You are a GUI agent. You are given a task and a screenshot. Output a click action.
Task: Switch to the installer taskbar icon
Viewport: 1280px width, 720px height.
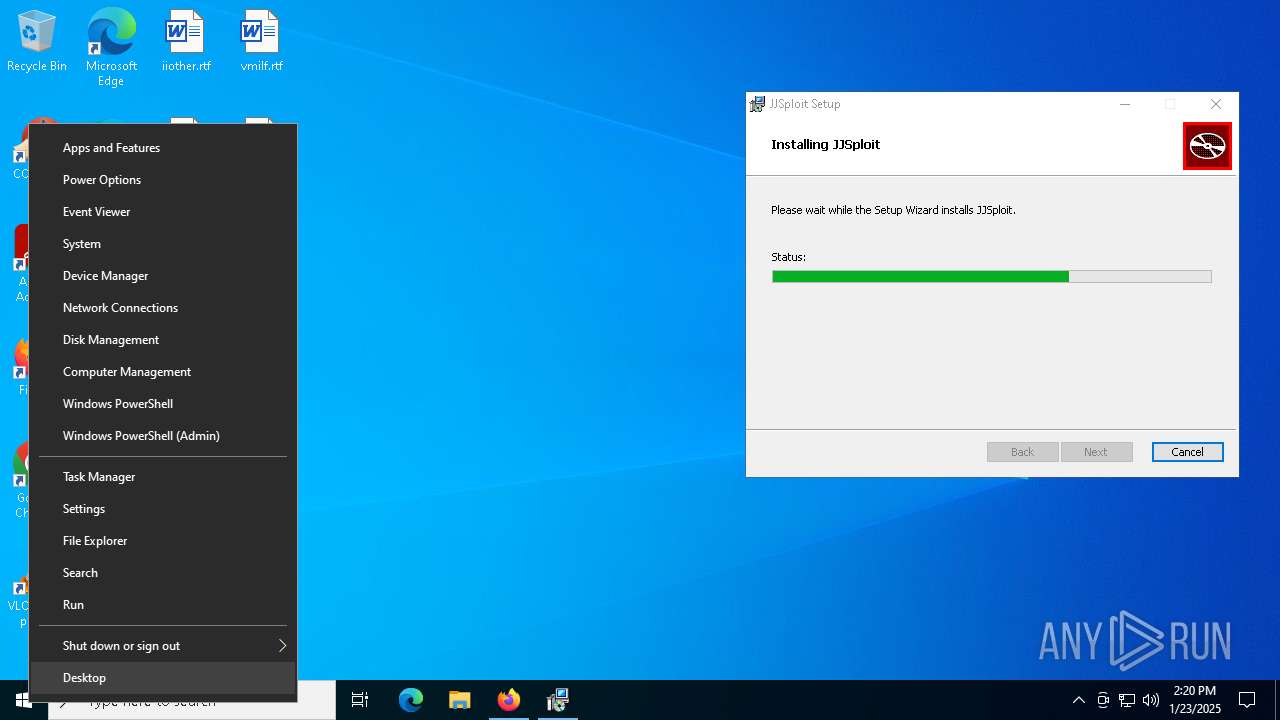[558, 700]
